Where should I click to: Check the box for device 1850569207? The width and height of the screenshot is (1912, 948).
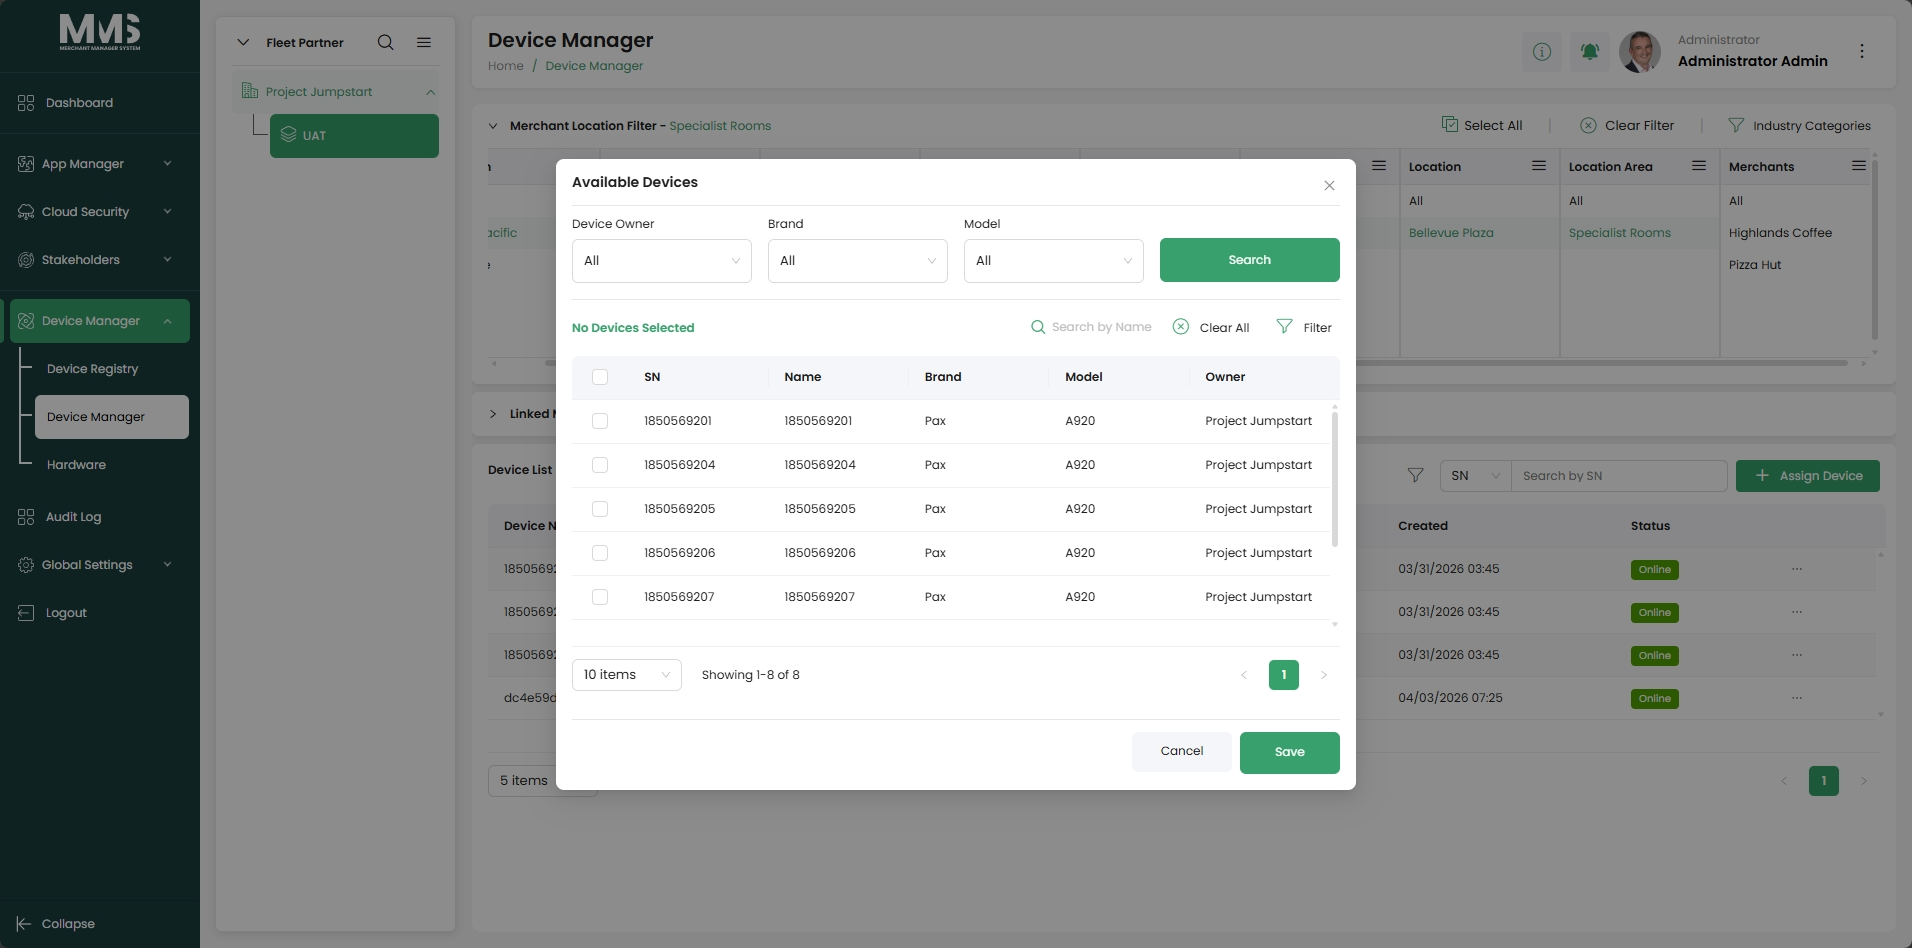600,597
